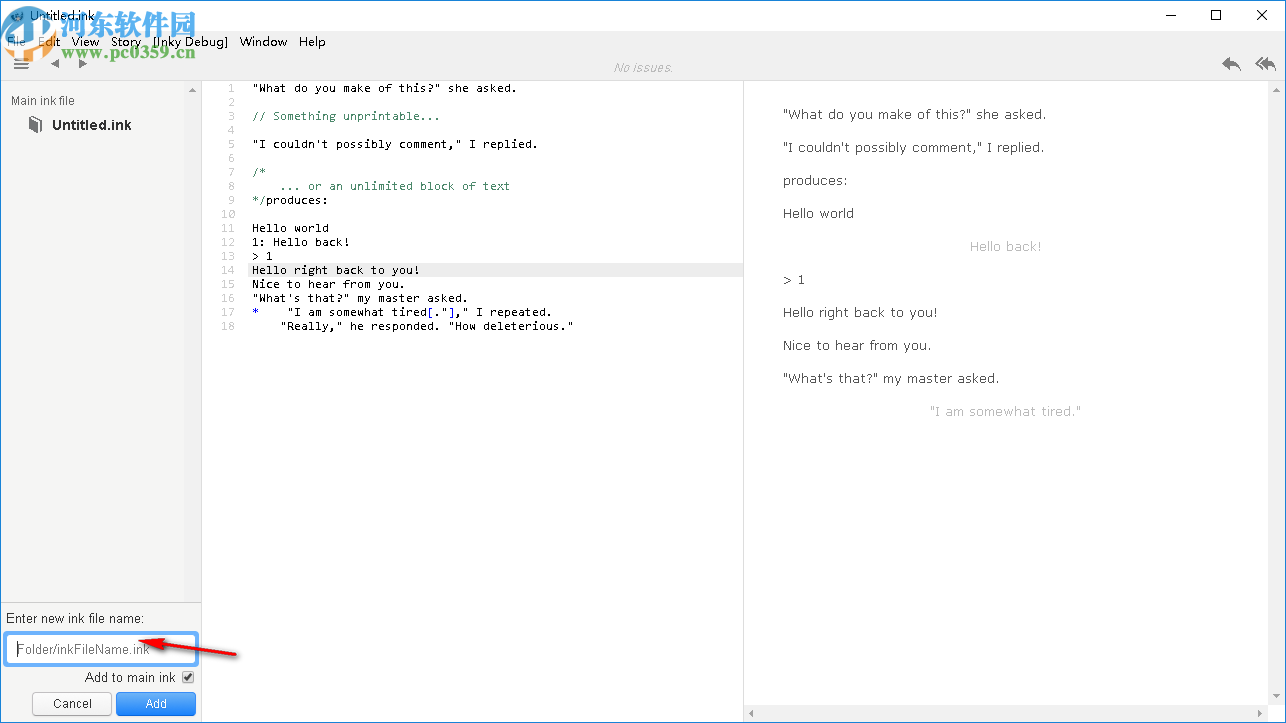
Task: Toggle the Add to main ink checkbox
Action: pos(188,677)
